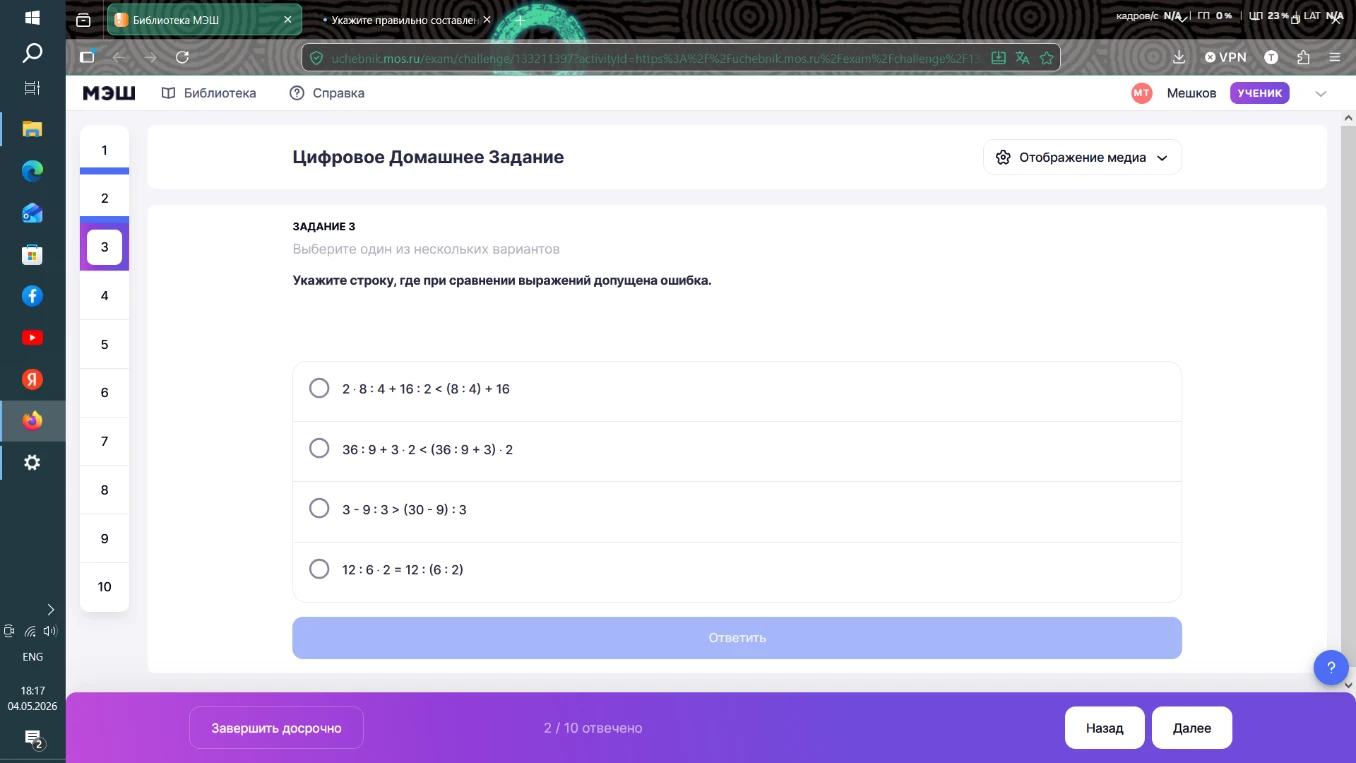1356x763 pixels.
Task: Expand Отображение медиа dropdown
Action: (x=1082, y=157)
